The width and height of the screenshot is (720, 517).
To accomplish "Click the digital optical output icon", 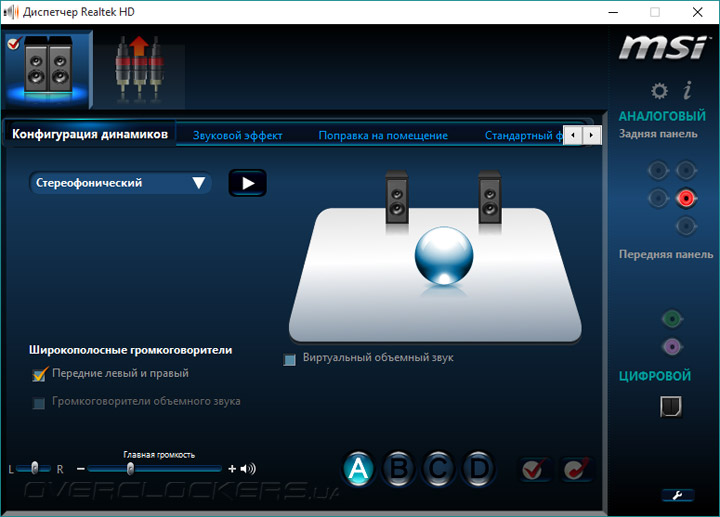I will [671, 406].
